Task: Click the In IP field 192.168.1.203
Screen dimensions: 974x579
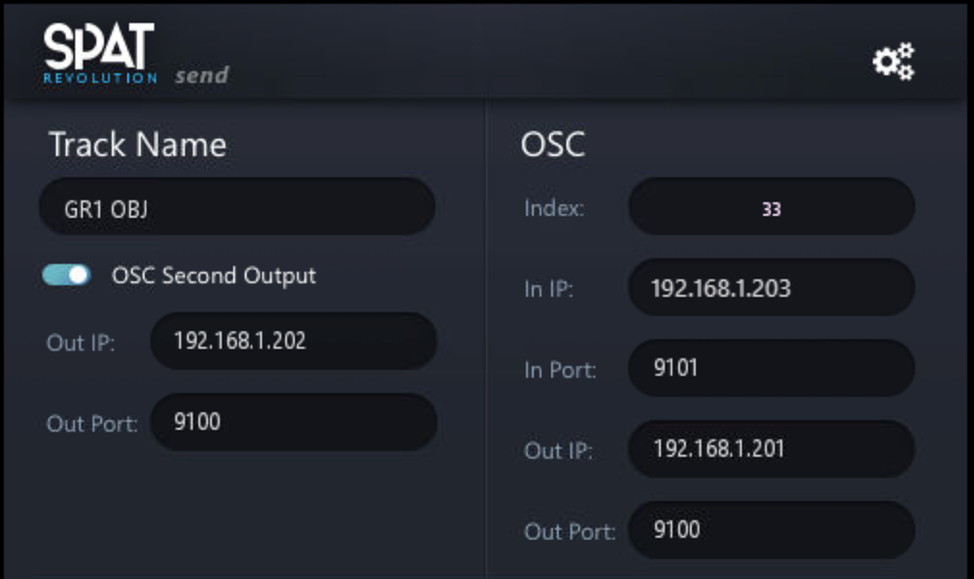Action: tap(770, 287)
